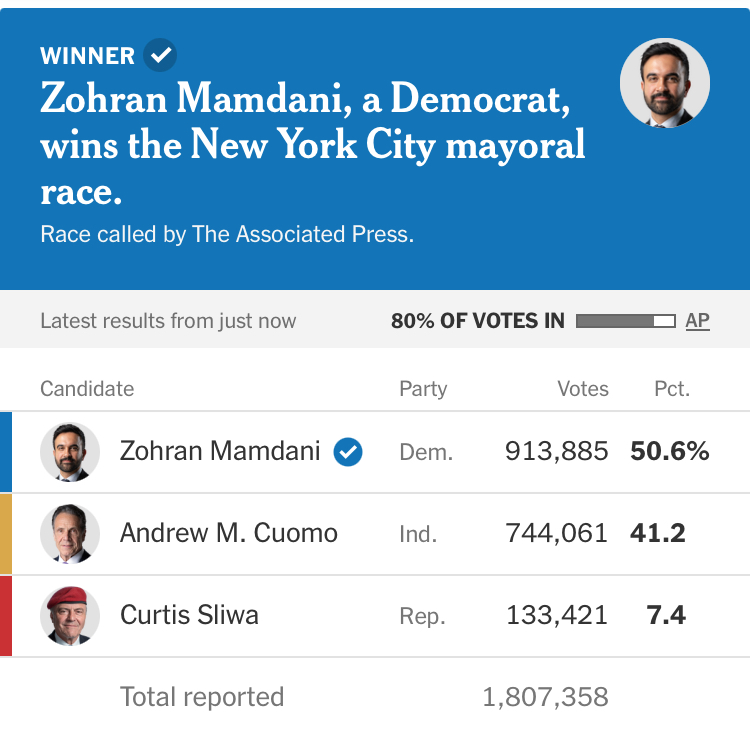This screenshot has height=738, width=750.
Task: Click Zohran Mamdani's row photo
Action: tap(70, 452)
